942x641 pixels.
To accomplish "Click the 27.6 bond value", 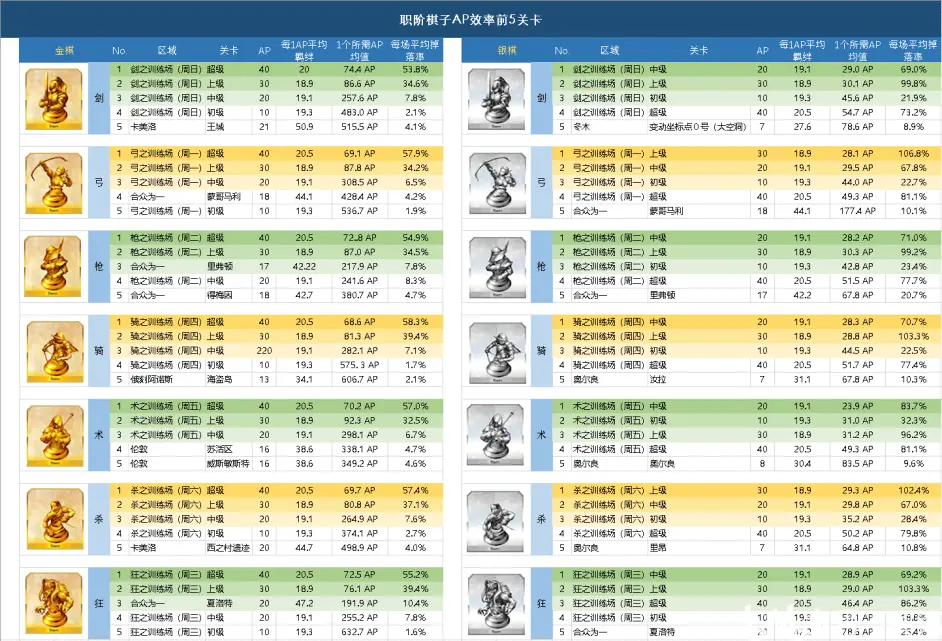I will click(802, 127).
